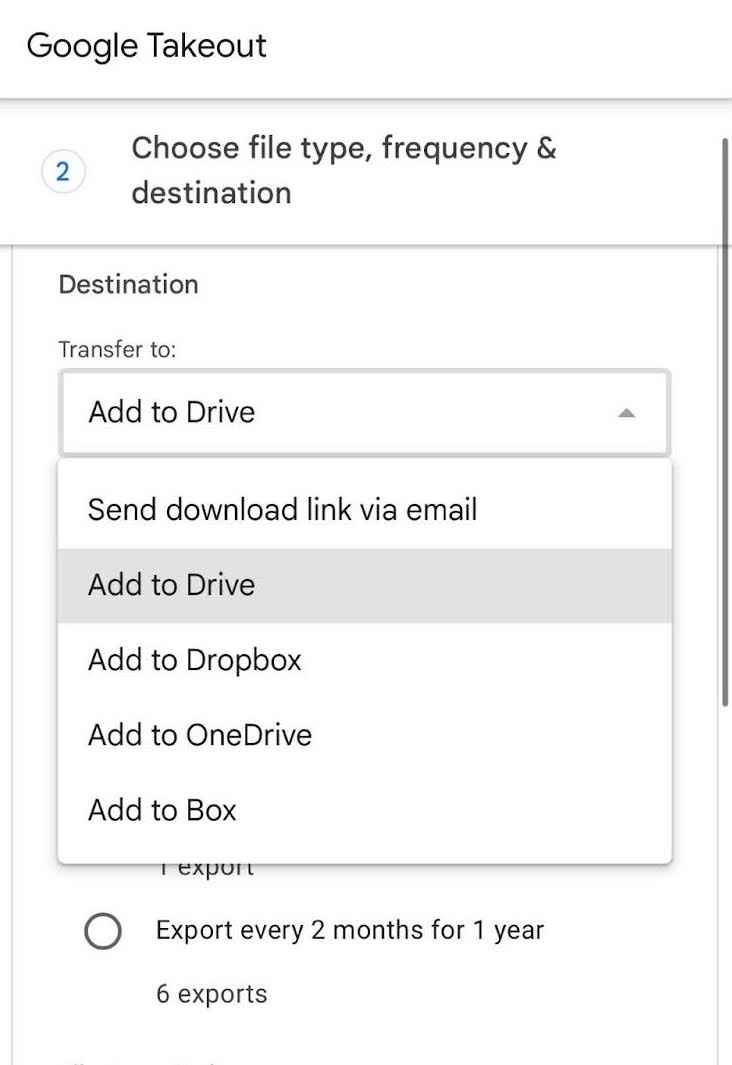Click the vertical scrollbar thumb

point(725,421)
